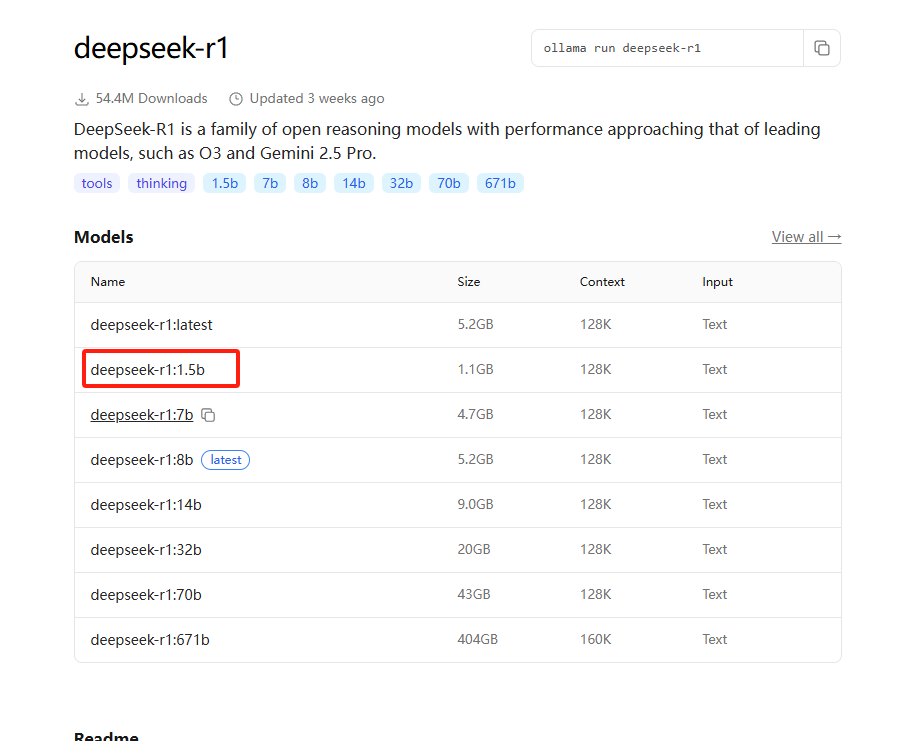This screenshot has width=912, height=741.
Task: Click the Models section heading
Action: point(104,237)
